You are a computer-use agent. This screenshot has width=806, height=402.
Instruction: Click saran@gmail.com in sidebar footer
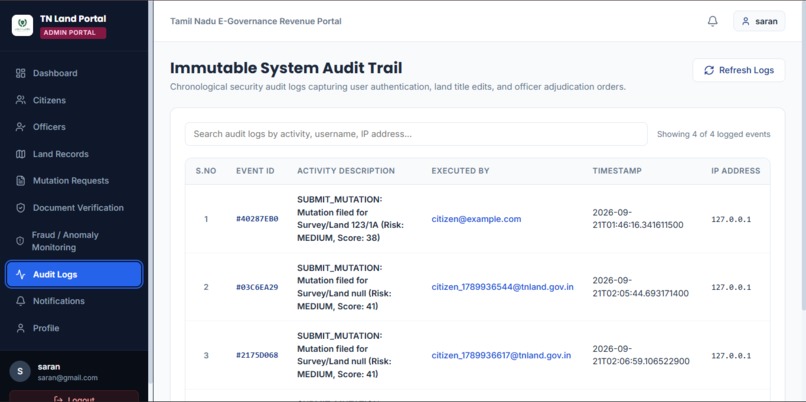(67, 378)
